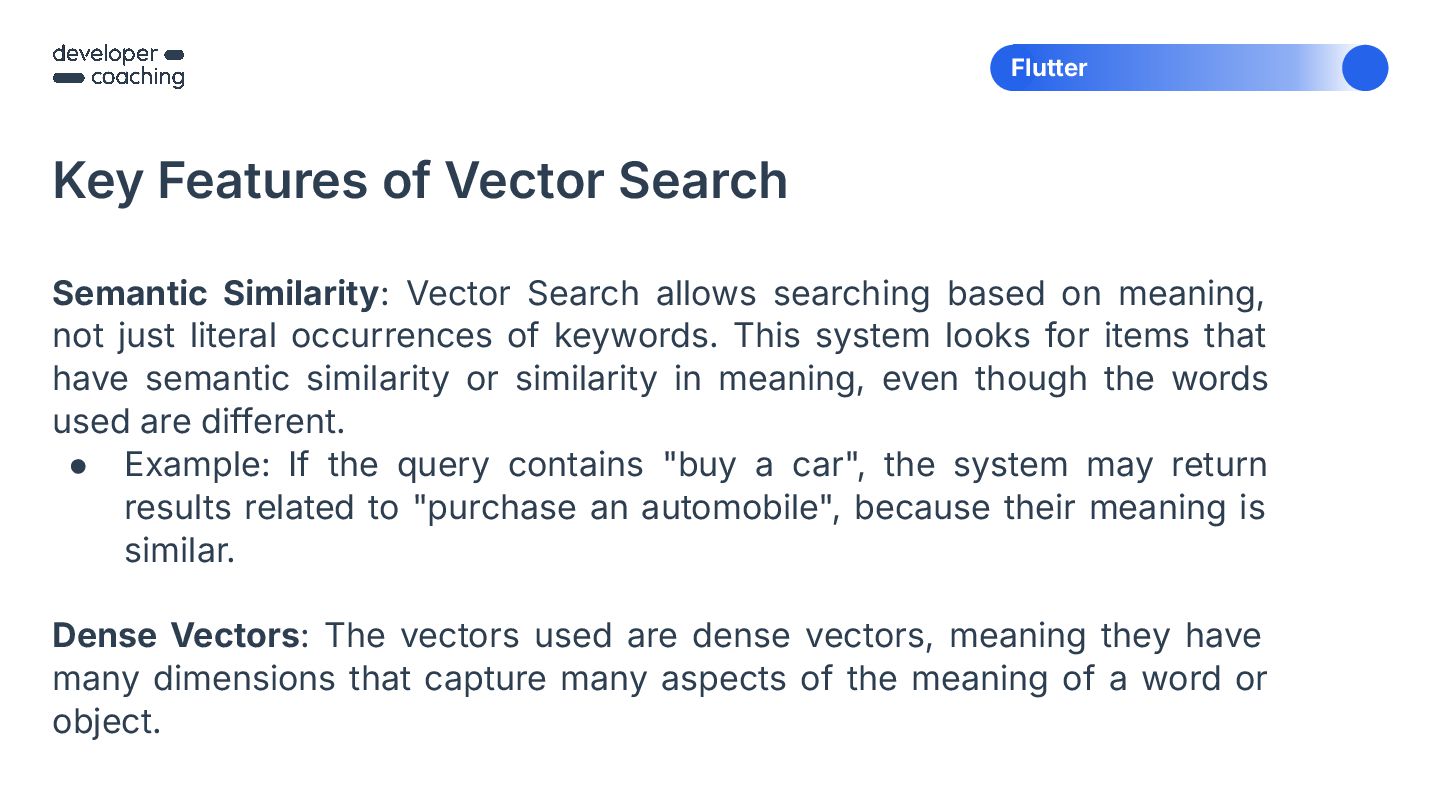Click the dark pill icon beside "developer"
1440x810 pixels.
point(173,54)
